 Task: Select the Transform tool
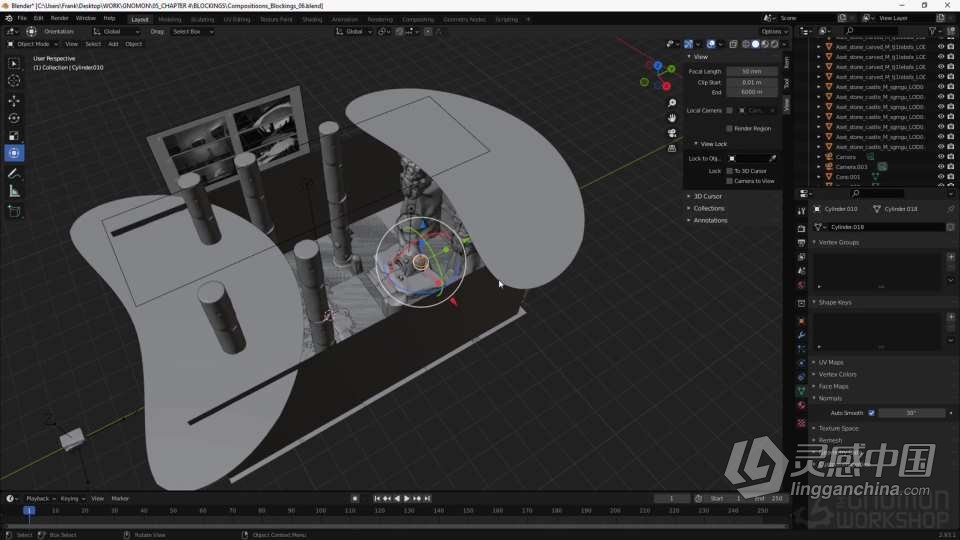[14, 153]
